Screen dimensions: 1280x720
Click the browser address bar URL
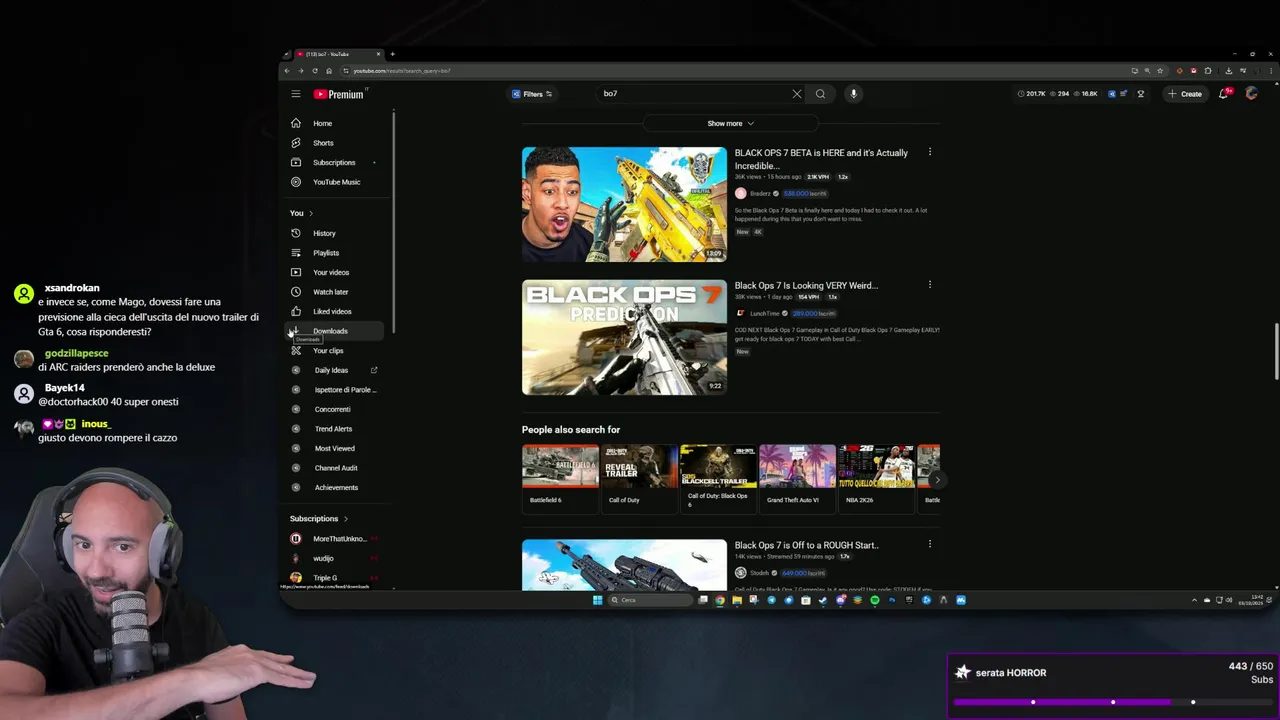click(402, 71)
